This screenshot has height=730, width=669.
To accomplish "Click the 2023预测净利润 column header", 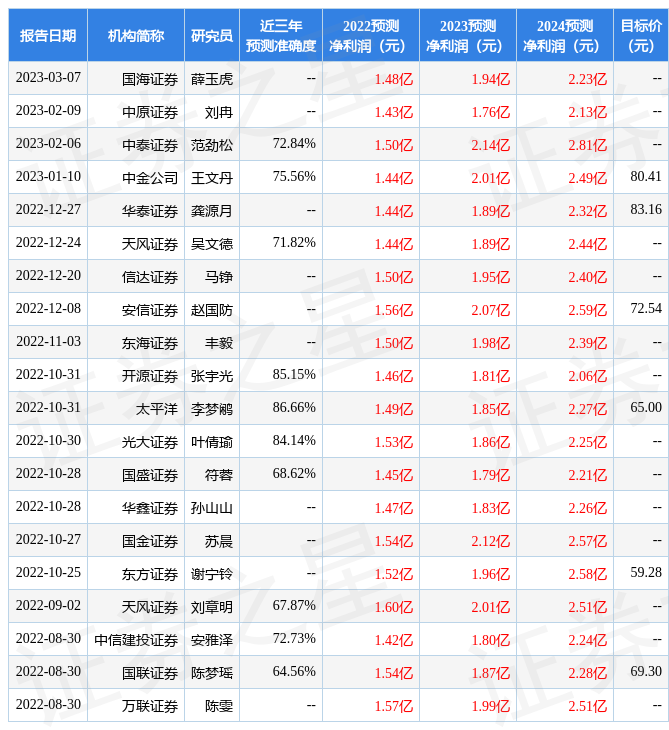I will tap(467, 36).
